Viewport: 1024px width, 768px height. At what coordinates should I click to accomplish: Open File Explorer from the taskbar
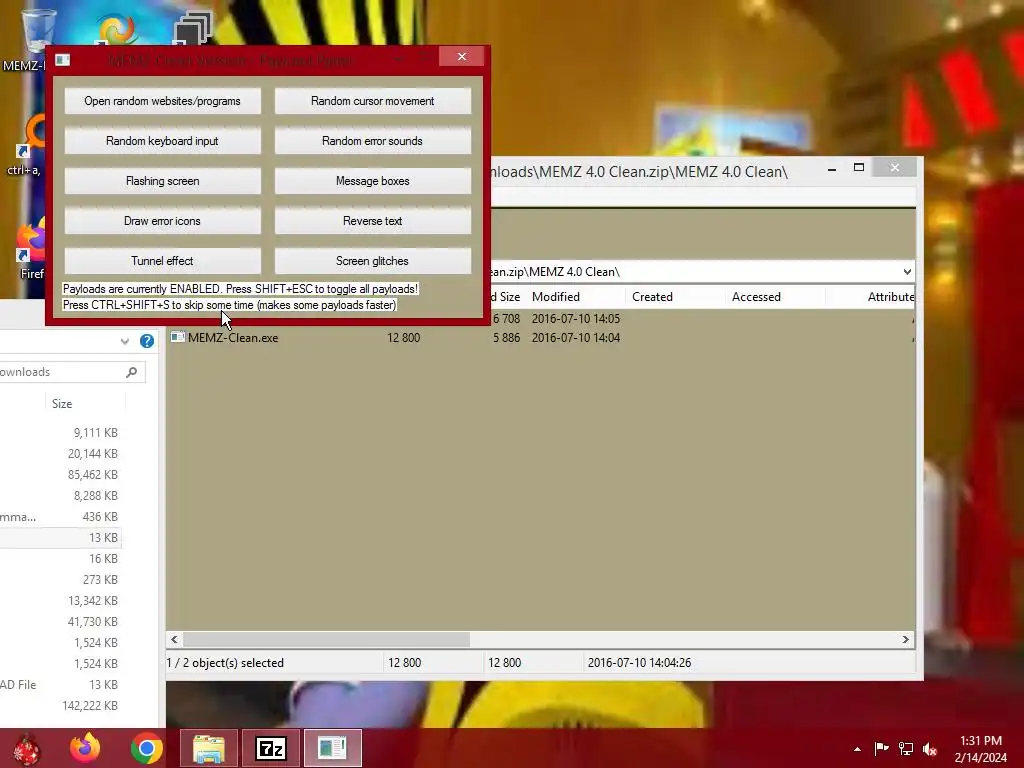click(208, 748)
